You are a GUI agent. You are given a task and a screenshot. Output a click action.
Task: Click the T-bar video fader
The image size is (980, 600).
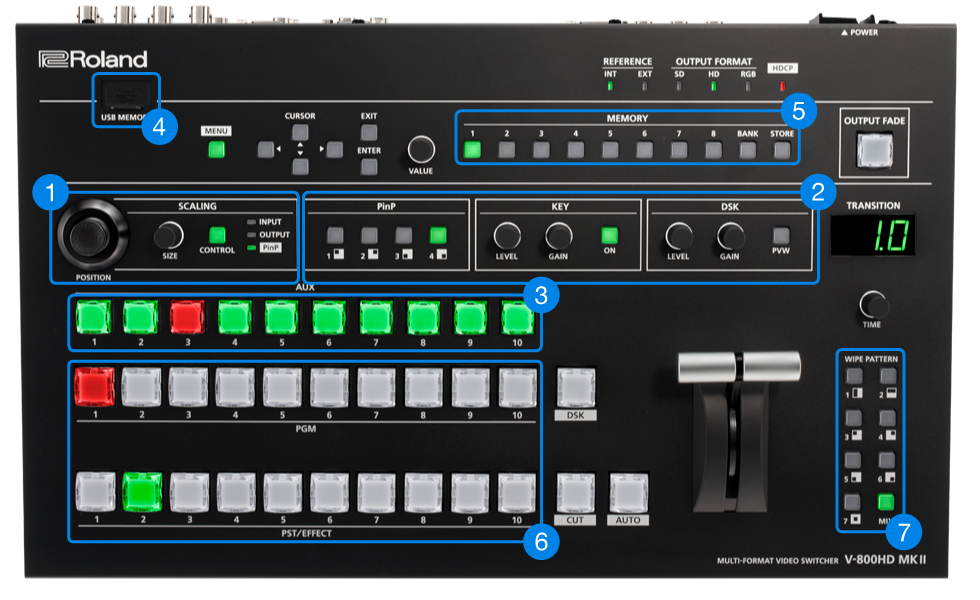[739, 366]
